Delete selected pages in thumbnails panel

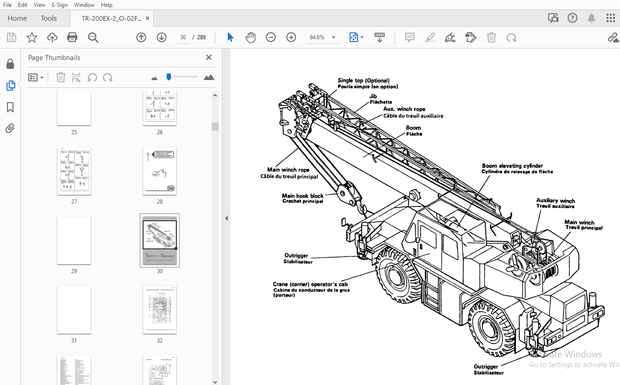[60, 77]
